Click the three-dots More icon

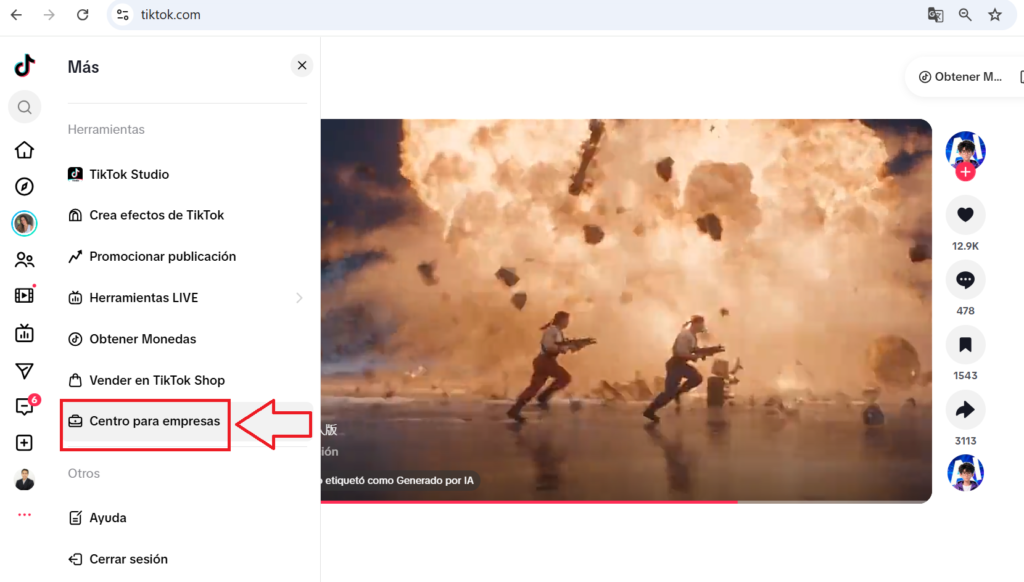(24, 515)
